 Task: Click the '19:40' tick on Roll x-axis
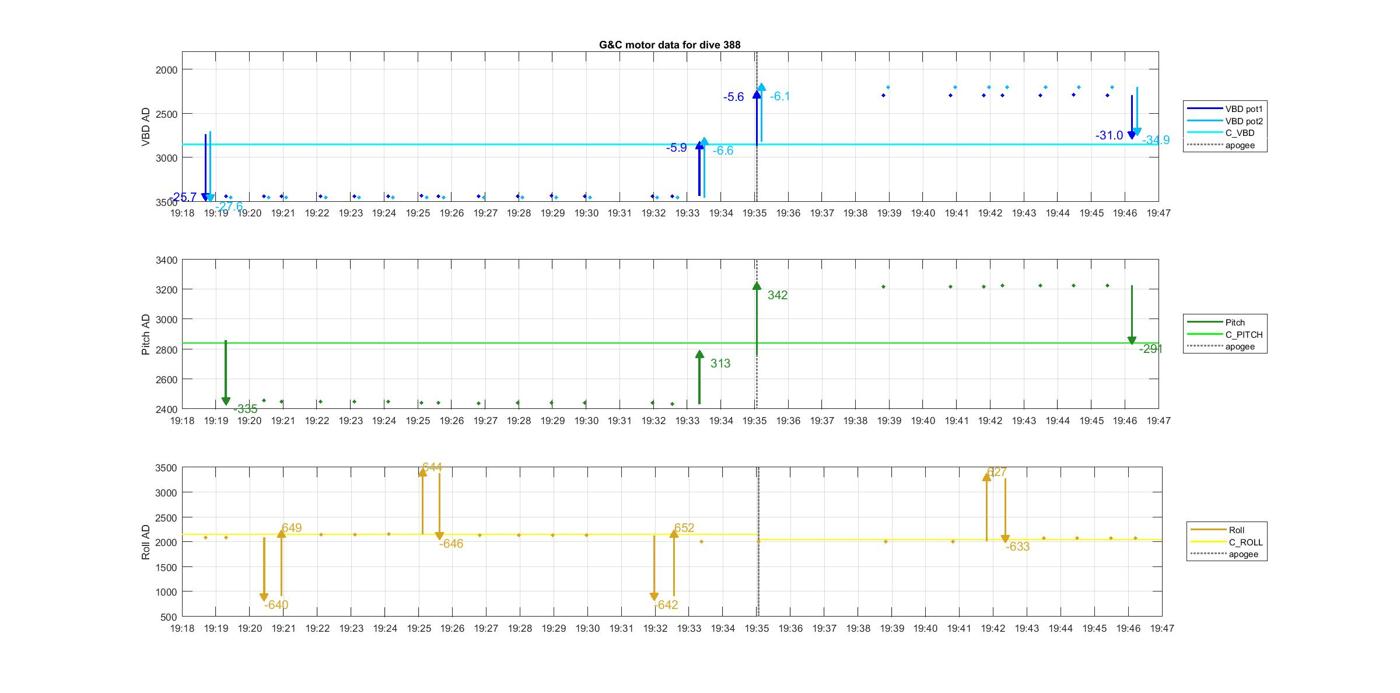click(x=925, y=629)
